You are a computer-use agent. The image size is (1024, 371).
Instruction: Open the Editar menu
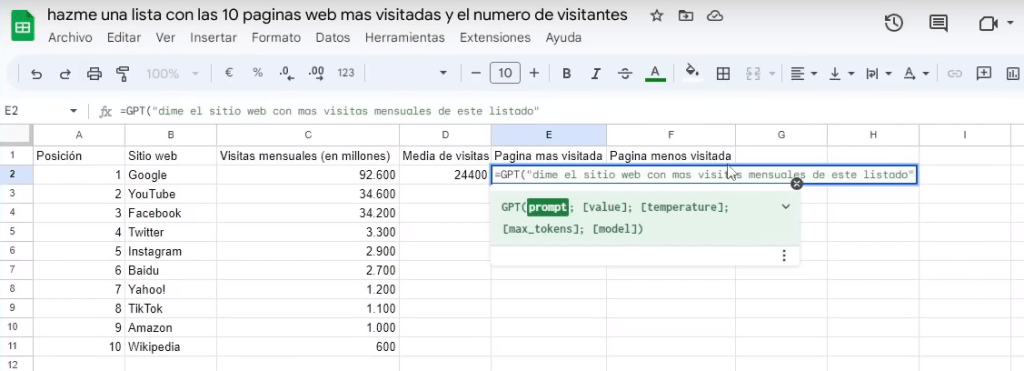(124, 38)
